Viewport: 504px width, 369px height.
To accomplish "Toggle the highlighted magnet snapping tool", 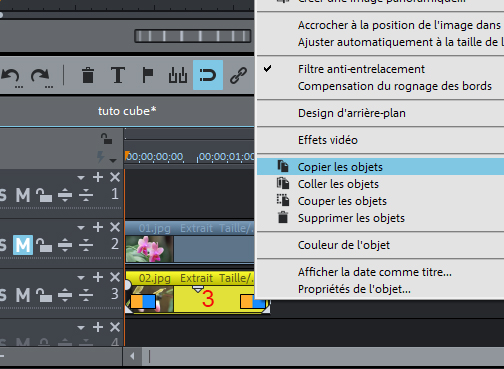I will coord(208,75).
